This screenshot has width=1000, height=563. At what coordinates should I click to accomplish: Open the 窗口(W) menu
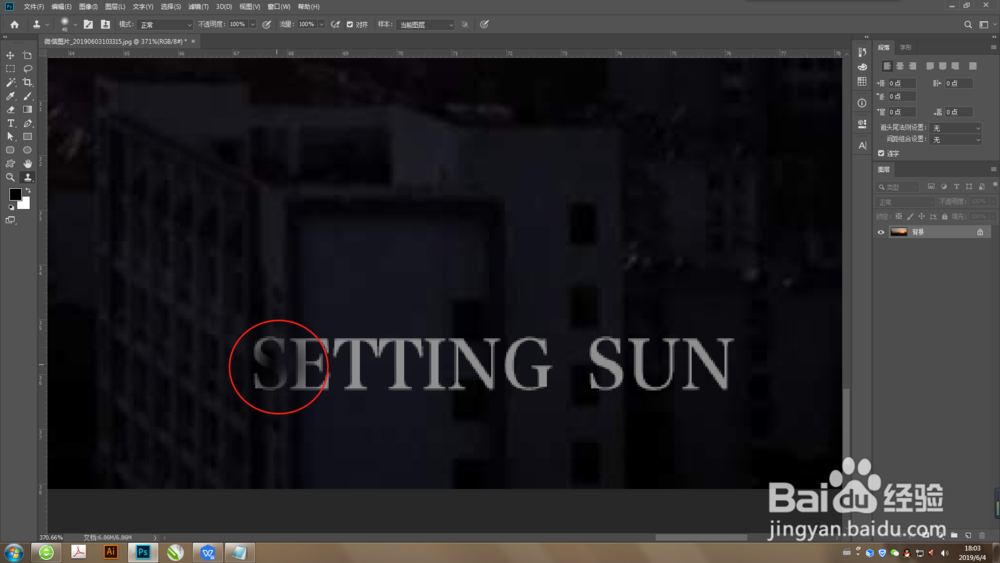[x=279, y=6]
